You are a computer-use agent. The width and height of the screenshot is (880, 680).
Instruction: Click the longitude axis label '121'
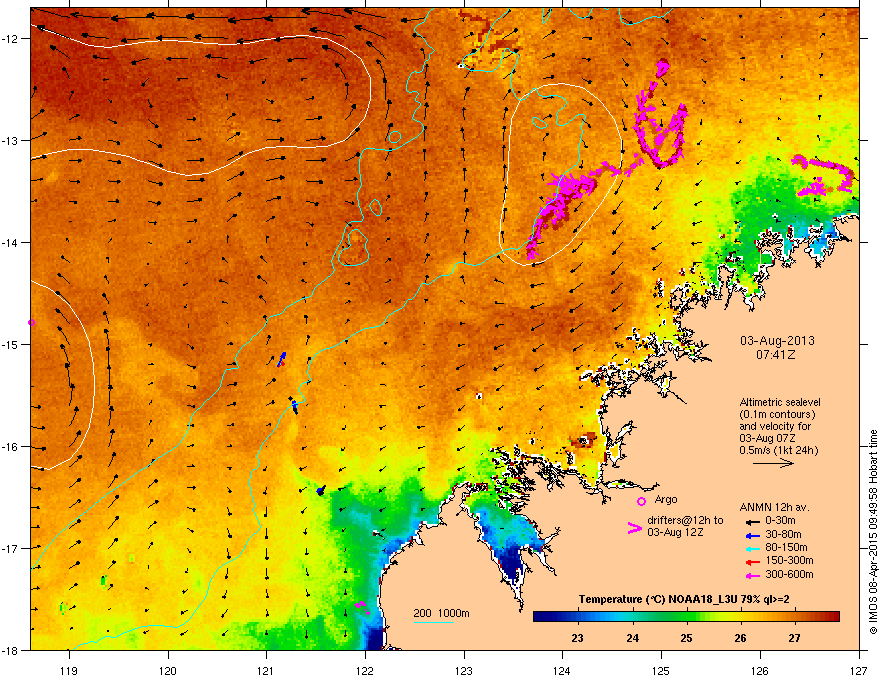coord(266,670)
